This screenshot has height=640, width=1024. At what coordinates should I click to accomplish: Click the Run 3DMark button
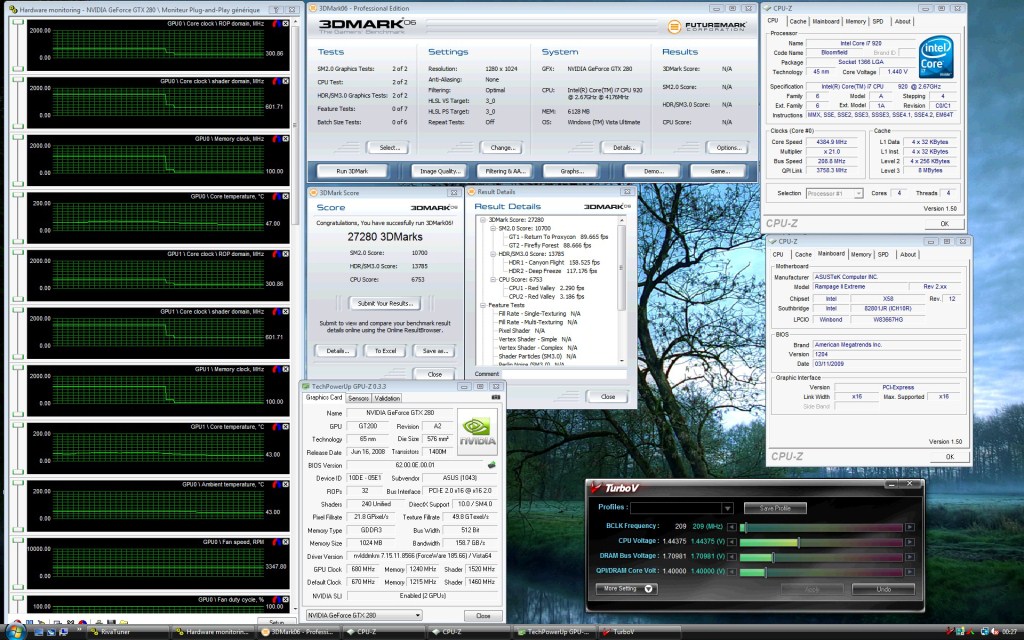pyautogui.click(x=352, y=171)
